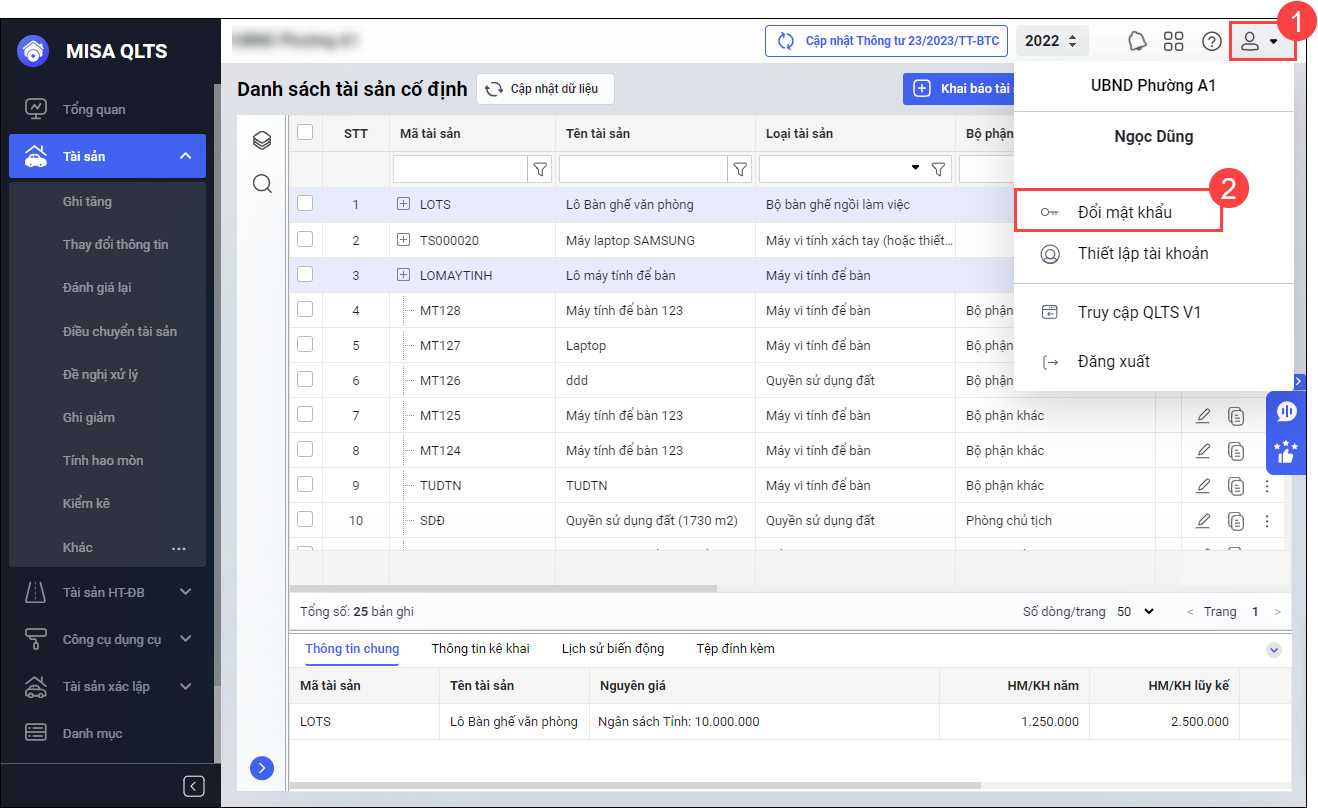Click the Cập nhật dữ liệu button
This screenshot has width=1318, height=808.
pyautogui.click(x=545, y=89)
